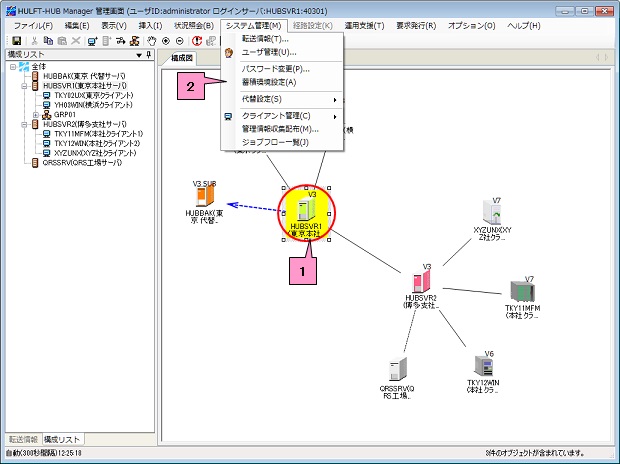This screenshot has height=464, width=620.
Task: Select the hand pan tool in toolbar
Action: pos(151,40)
